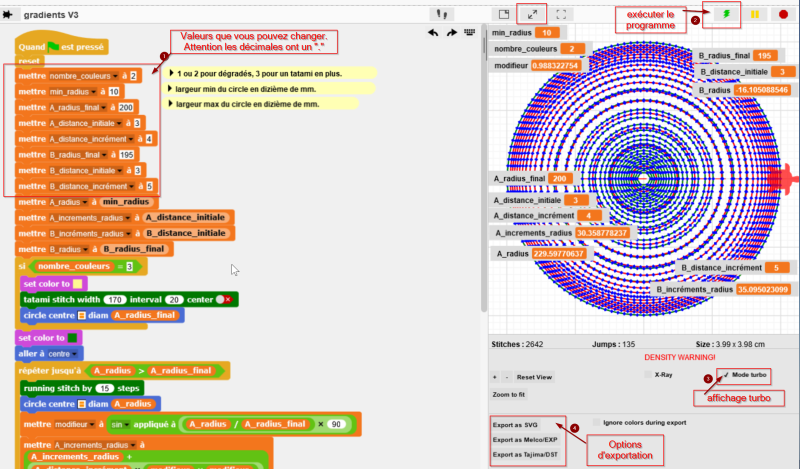
Task: Click A_radius watcher on stage
Action: click(x=540, y=254)
